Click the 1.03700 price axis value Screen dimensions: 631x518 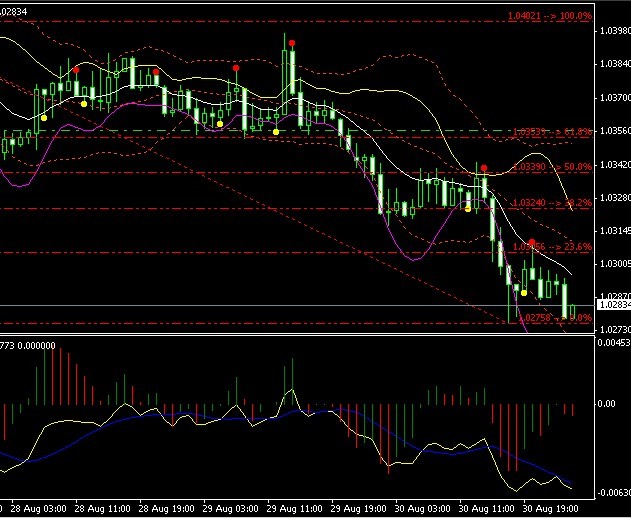coord(615,97)
